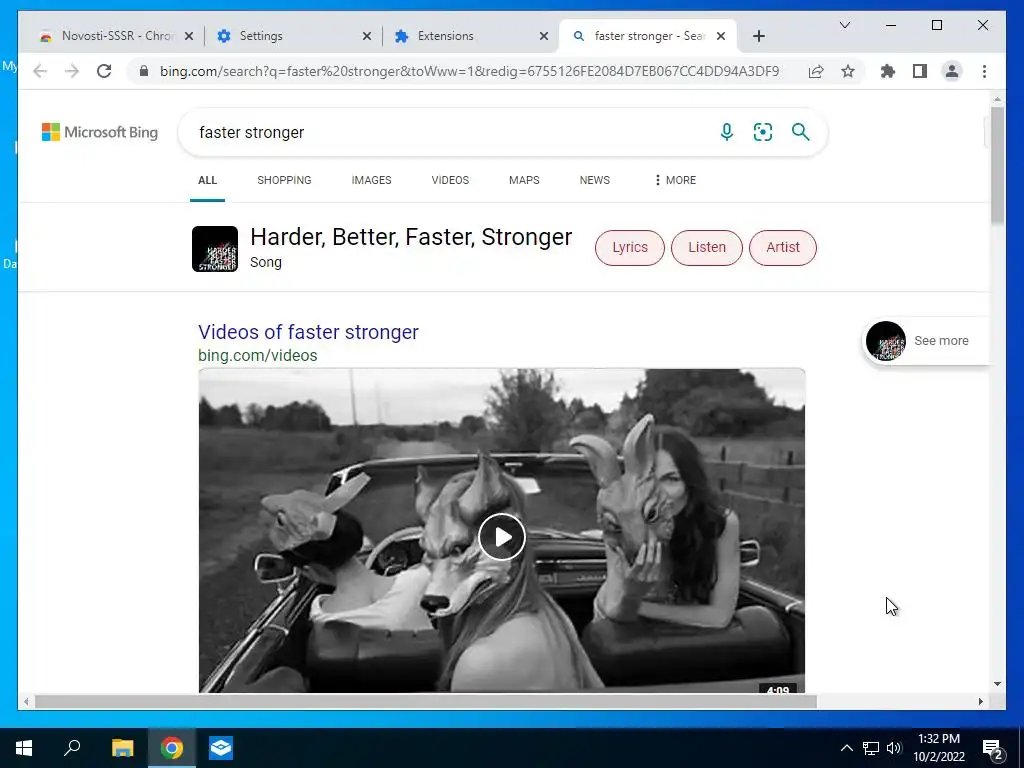Select the VIDEOS search category
The image size is (1024, 768).
450,180
